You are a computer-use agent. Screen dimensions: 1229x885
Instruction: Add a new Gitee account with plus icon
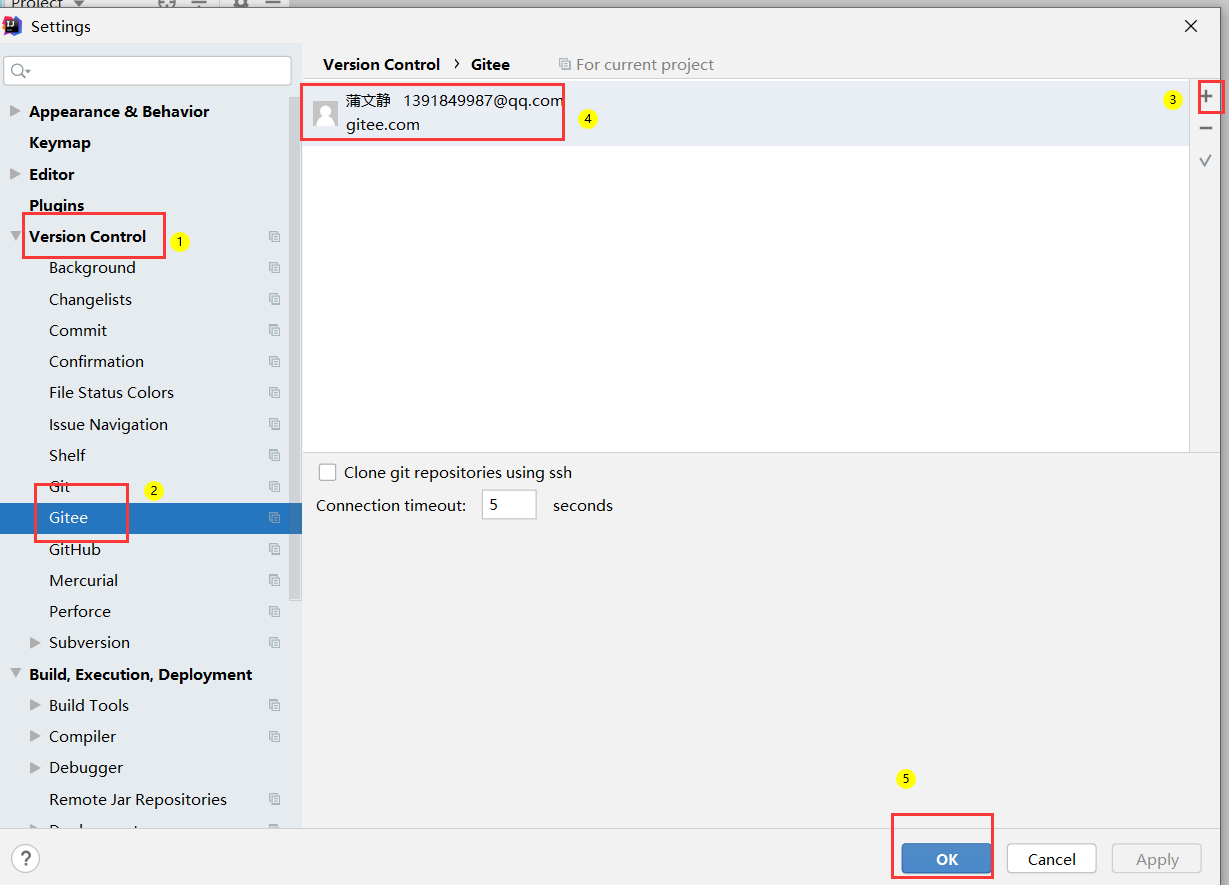click(1206, 97)
